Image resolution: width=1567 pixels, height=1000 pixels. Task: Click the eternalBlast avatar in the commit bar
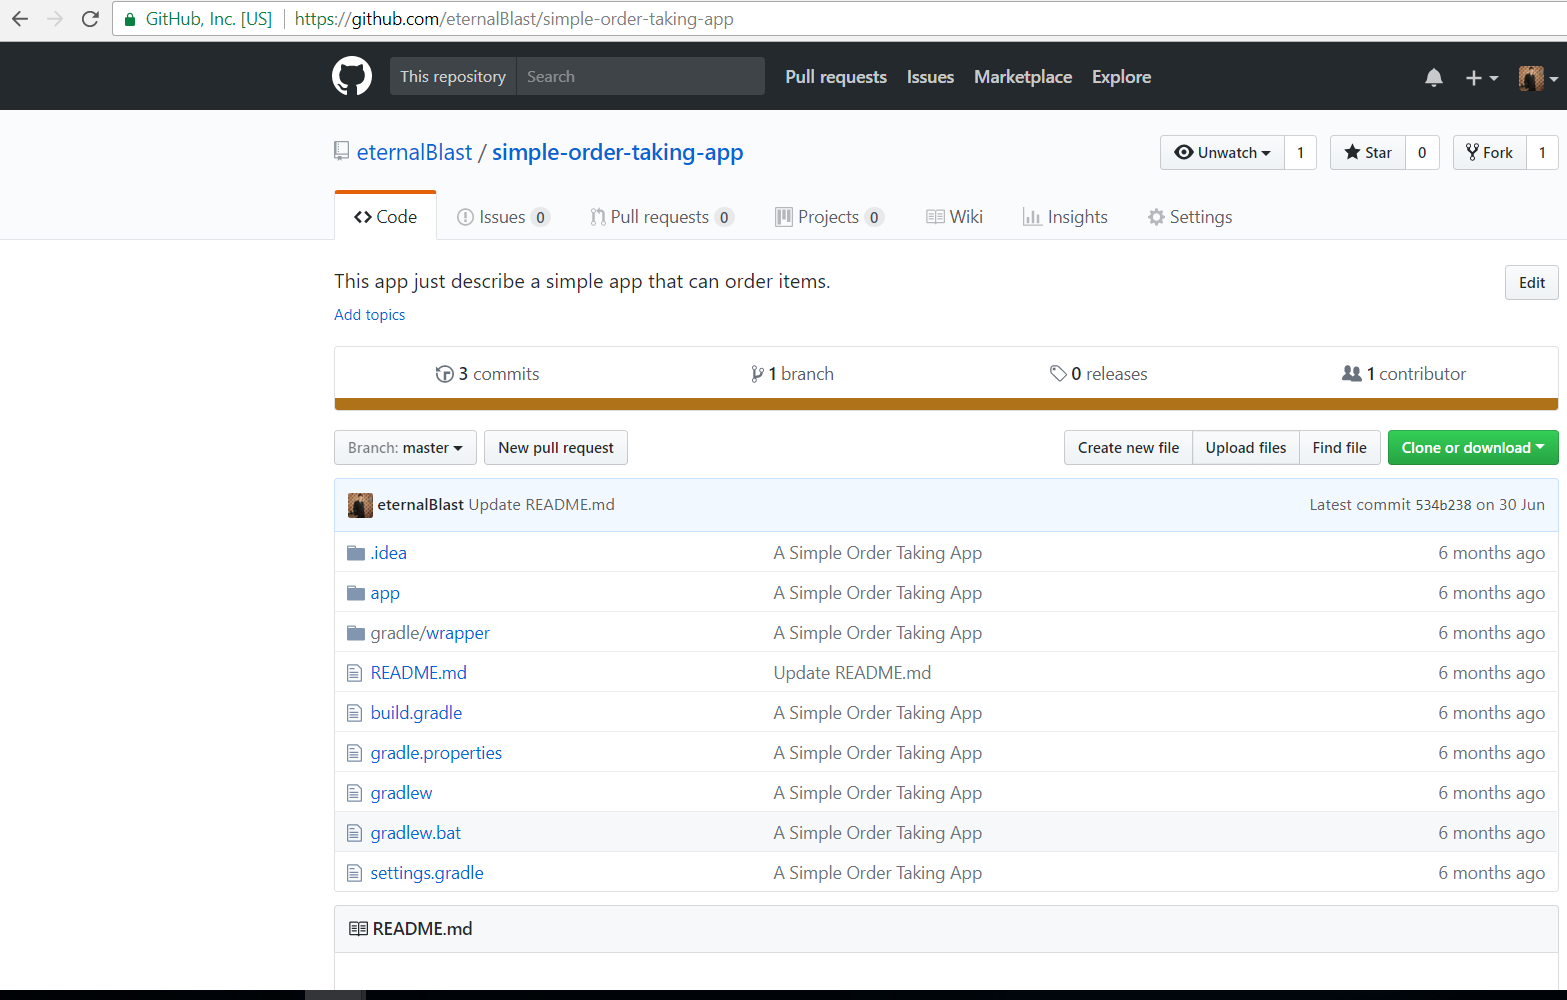(360, 505)
